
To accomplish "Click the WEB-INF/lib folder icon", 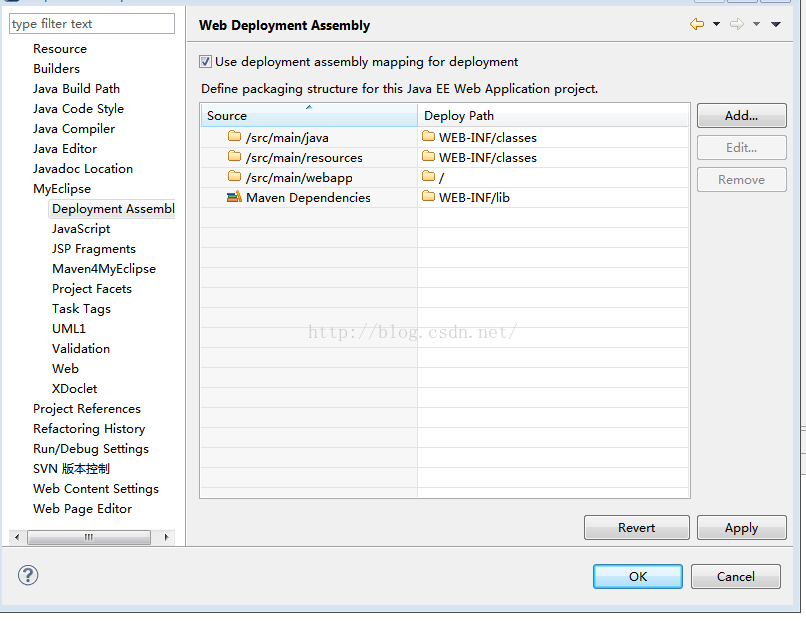I will tap(428, 196).
